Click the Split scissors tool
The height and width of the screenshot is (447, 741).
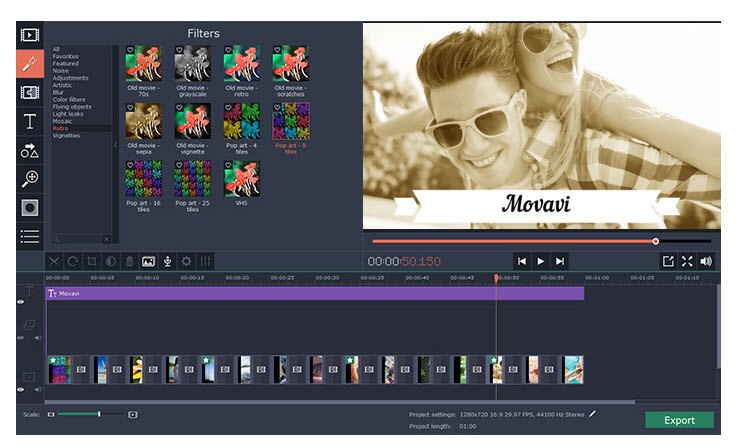coord(54,261)
